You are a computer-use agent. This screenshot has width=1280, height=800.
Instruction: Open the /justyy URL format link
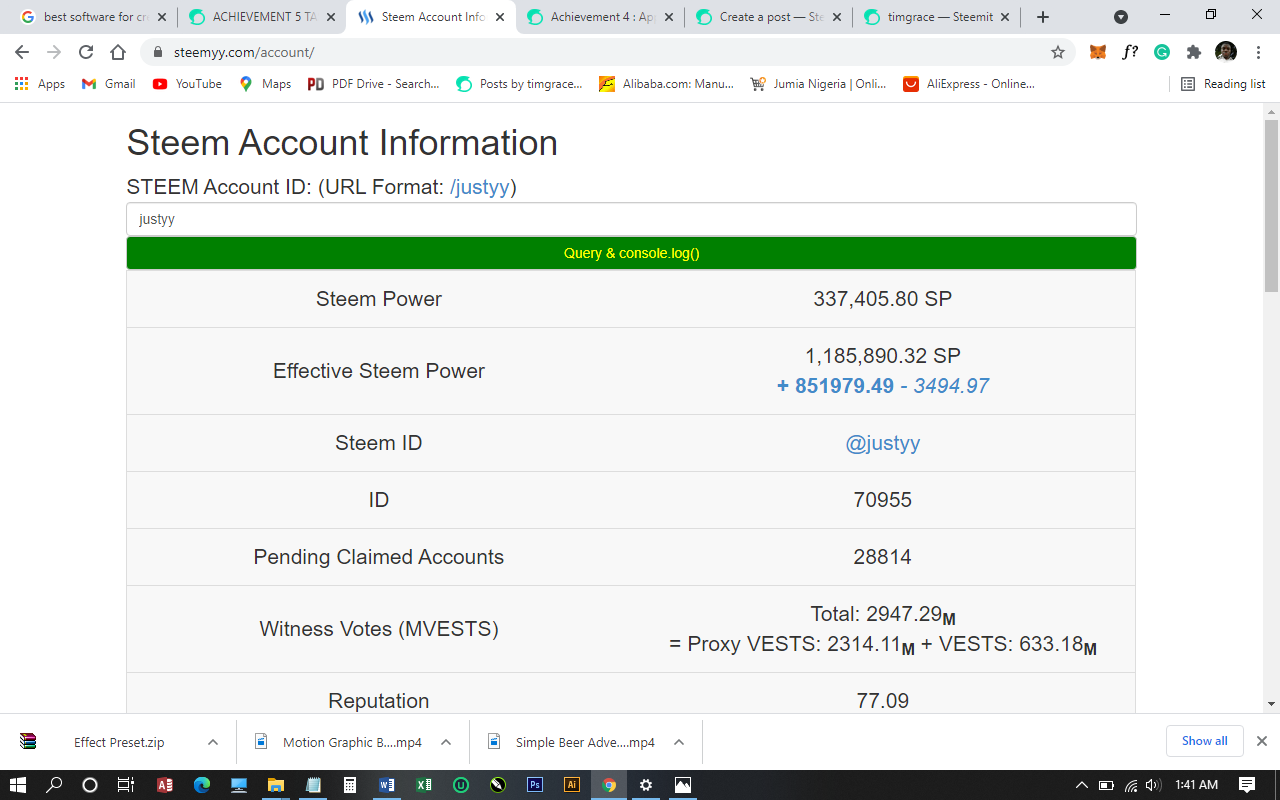(x=480, y=187)
